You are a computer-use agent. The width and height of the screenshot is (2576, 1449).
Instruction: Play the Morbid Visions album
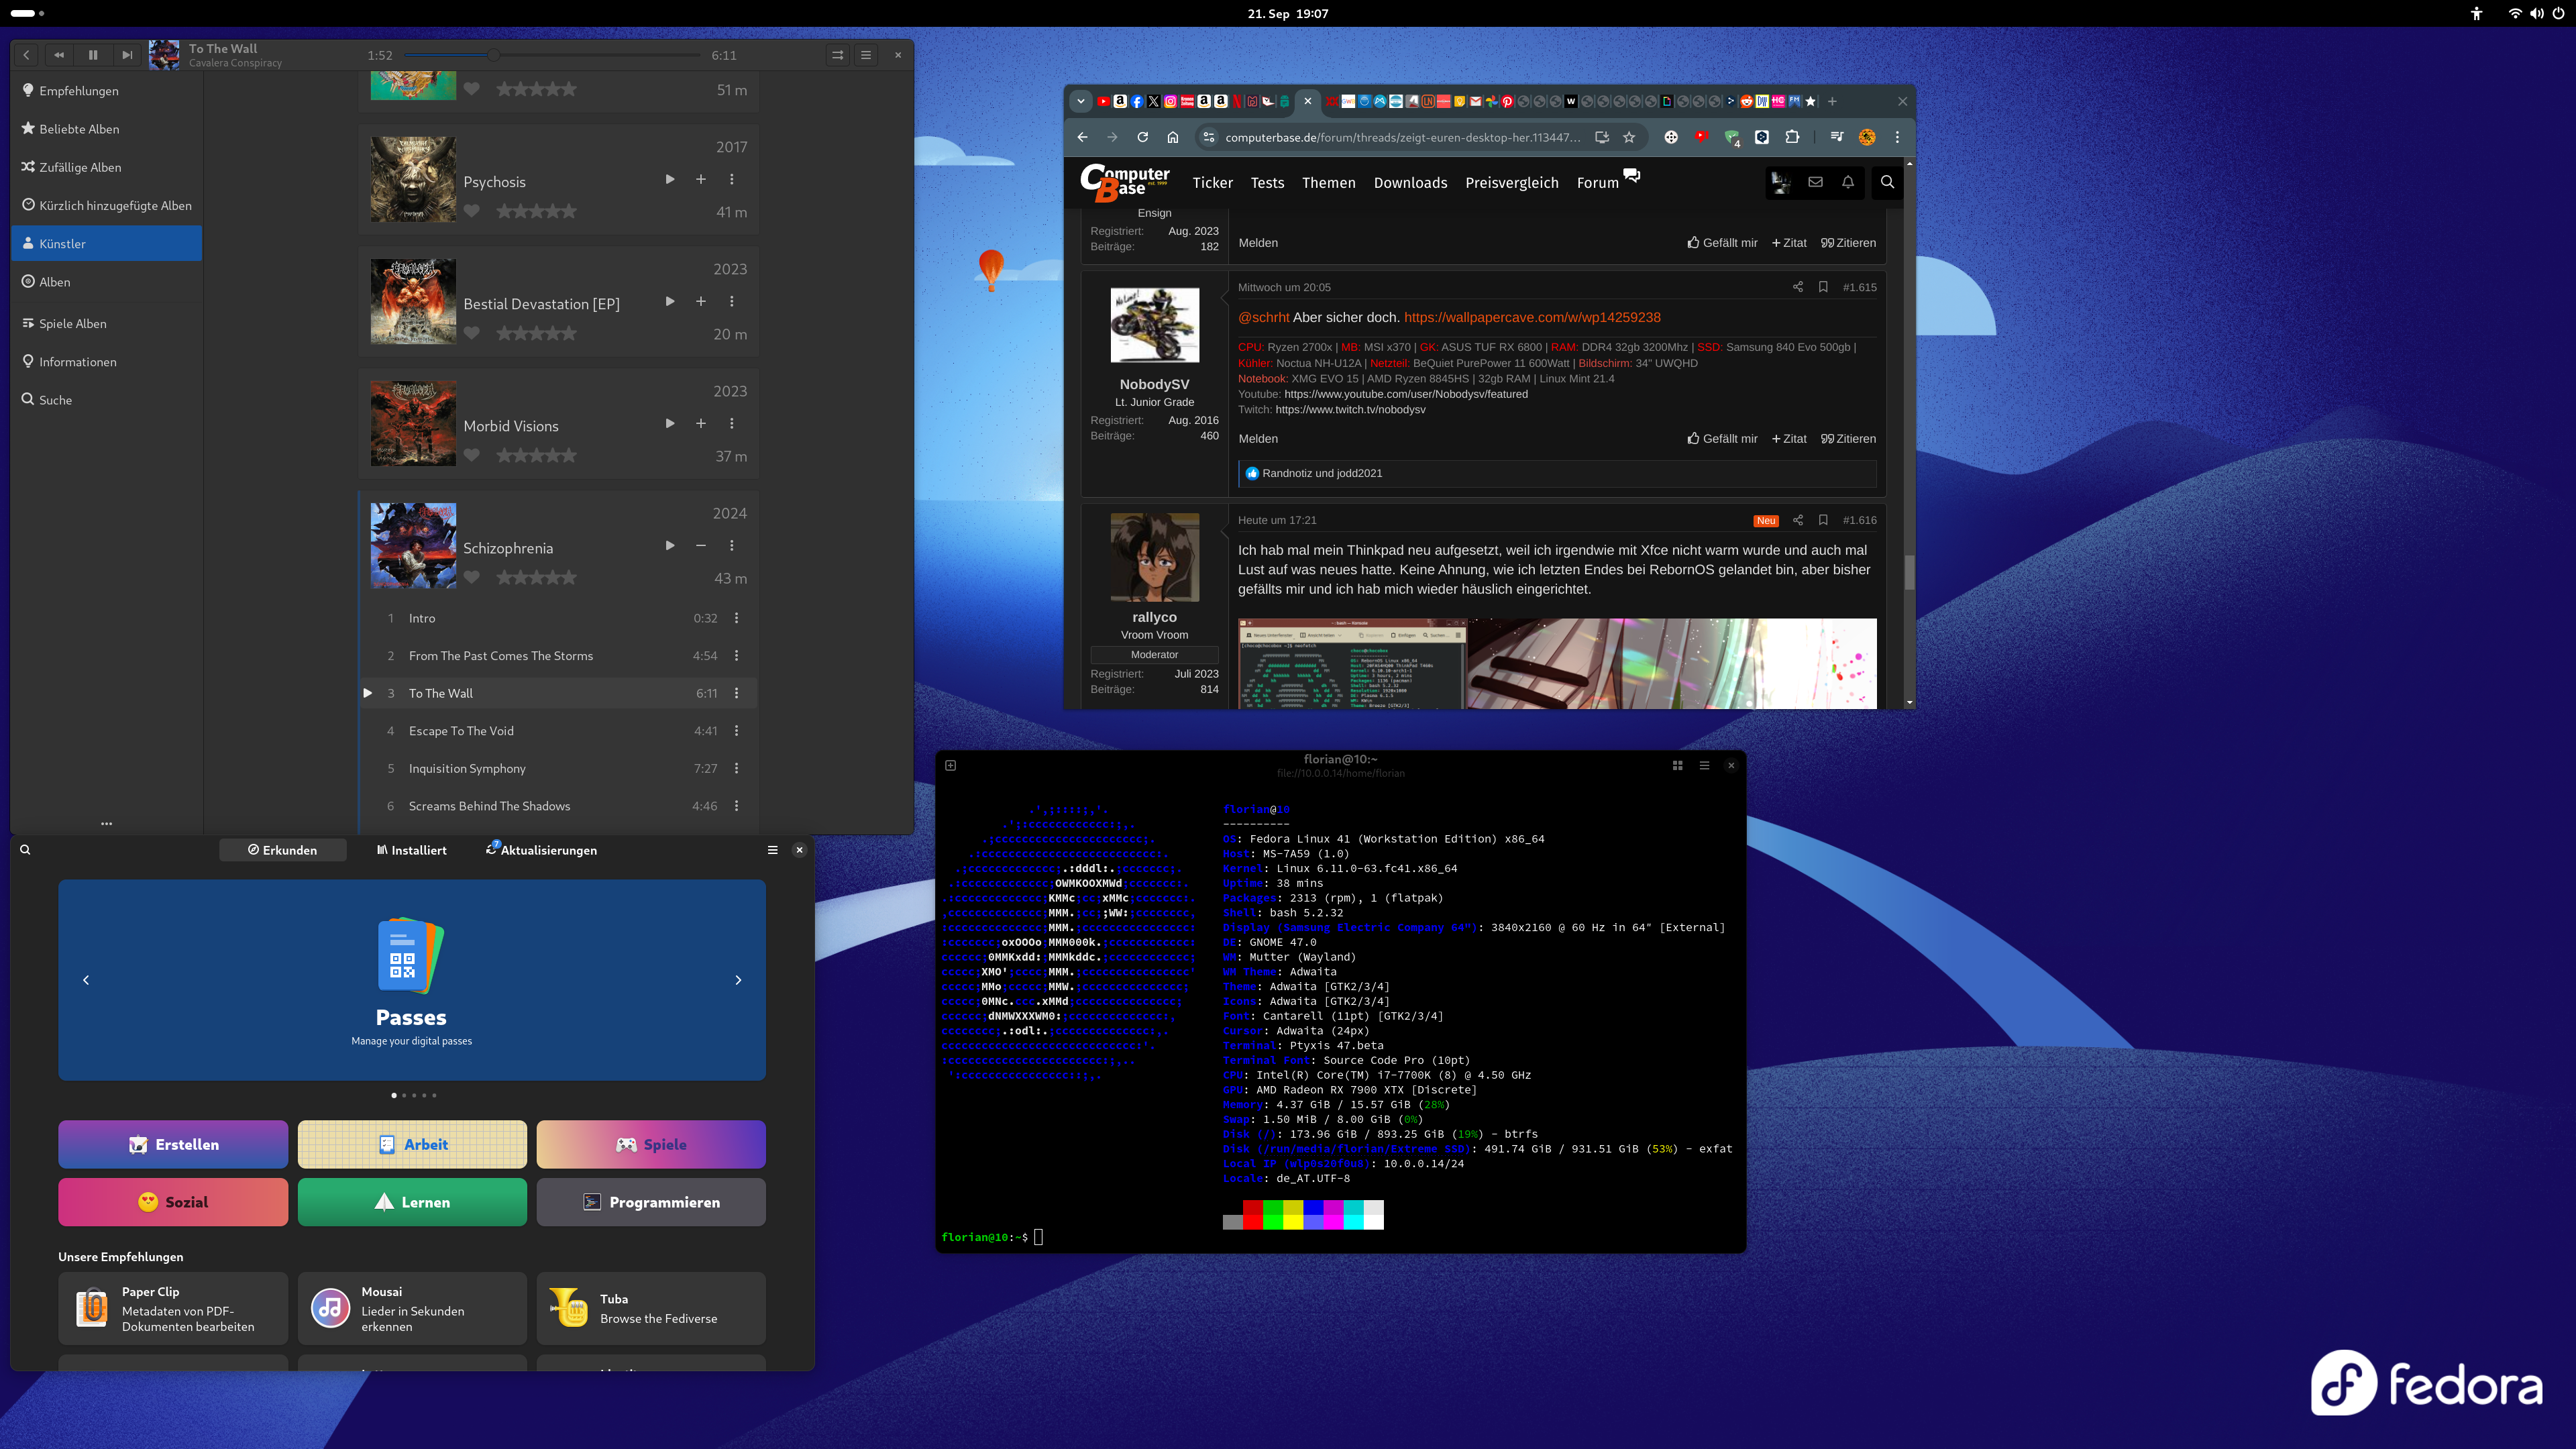coord(670,423)
